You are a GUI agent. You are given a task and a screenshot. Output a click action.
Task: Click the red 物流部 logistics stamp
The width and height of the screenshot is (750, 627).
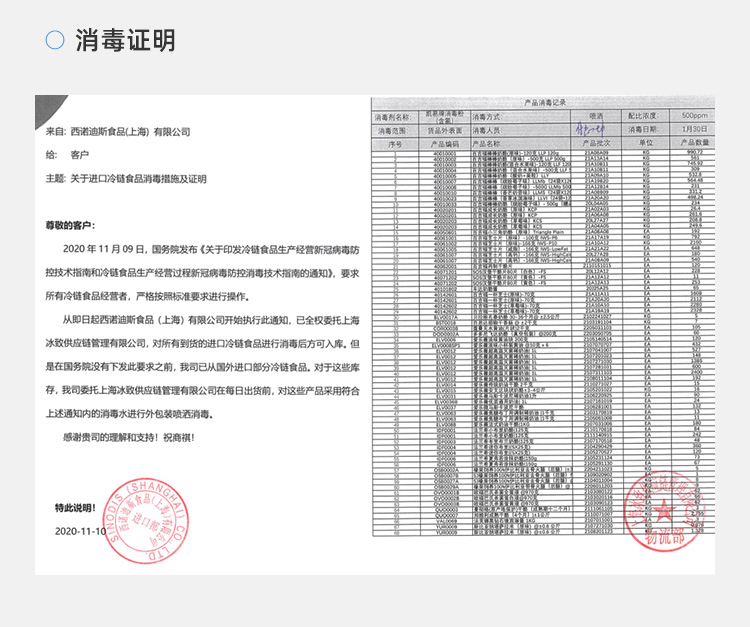tap(664, 511)
